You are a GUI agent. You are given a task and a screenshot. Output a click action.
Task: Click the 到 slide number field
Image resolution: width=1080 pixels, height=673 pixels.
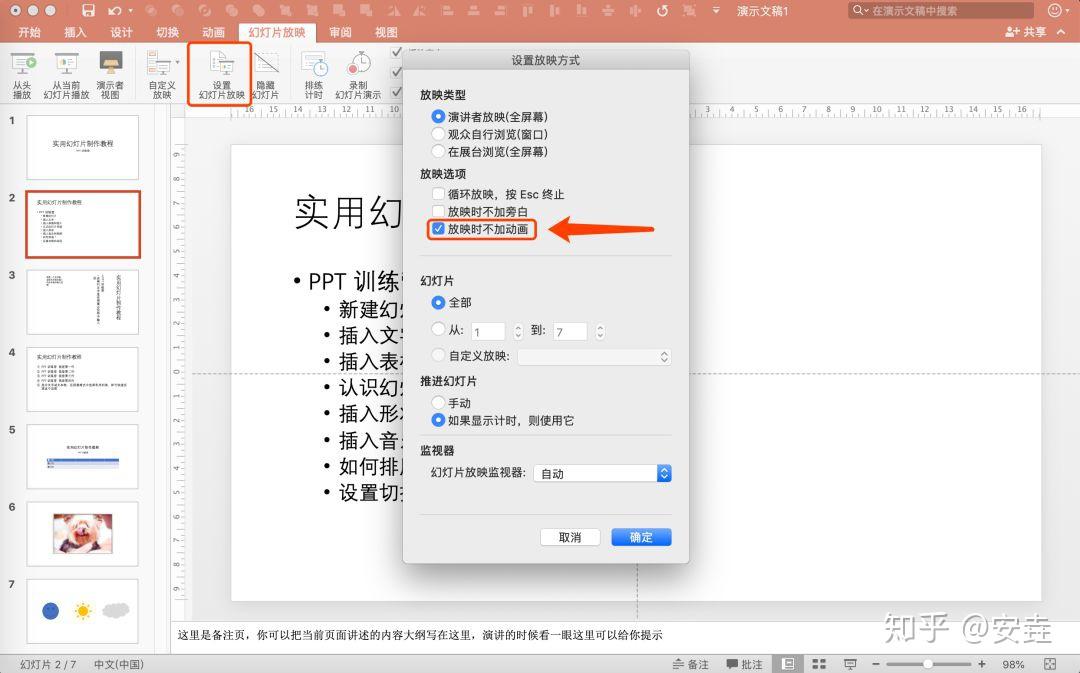[x=570, y=331]
